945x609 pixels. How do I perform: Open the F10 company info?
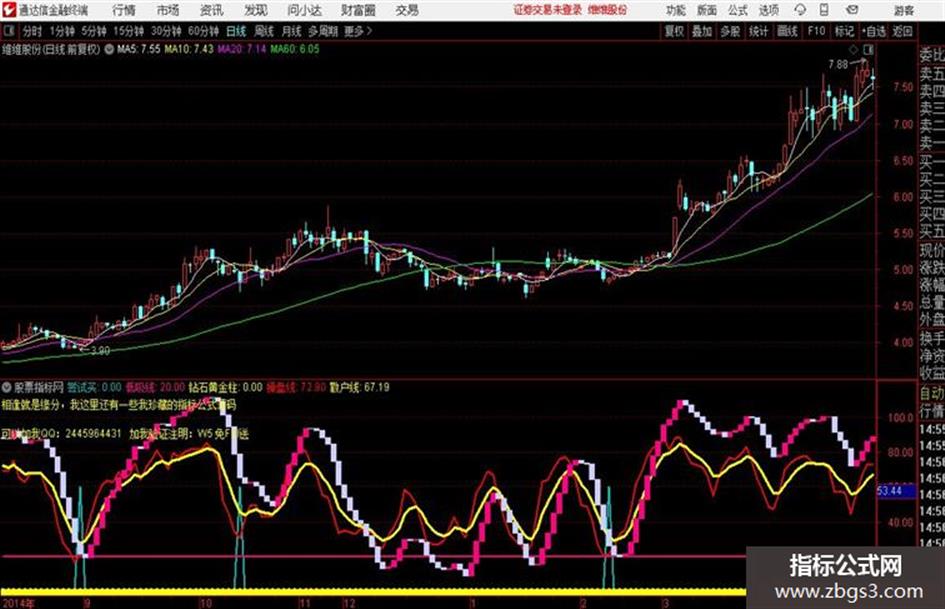tap(816, 31)
